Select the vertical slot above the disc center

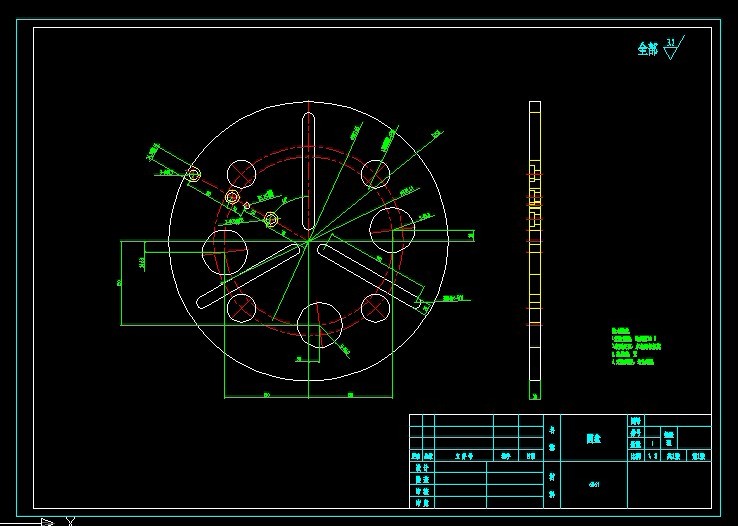308,171
